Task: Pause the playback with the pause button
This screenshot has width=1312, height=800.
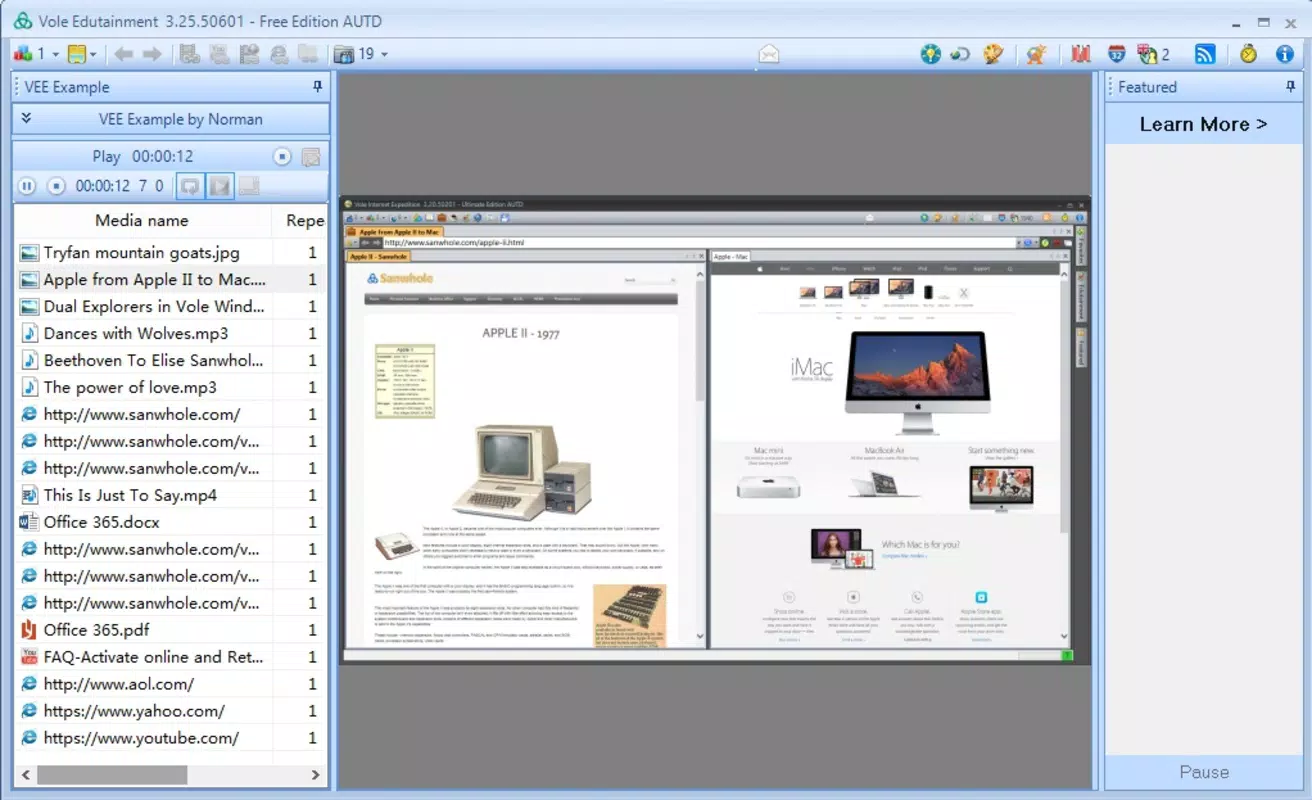Action: (x=27, y=186)
